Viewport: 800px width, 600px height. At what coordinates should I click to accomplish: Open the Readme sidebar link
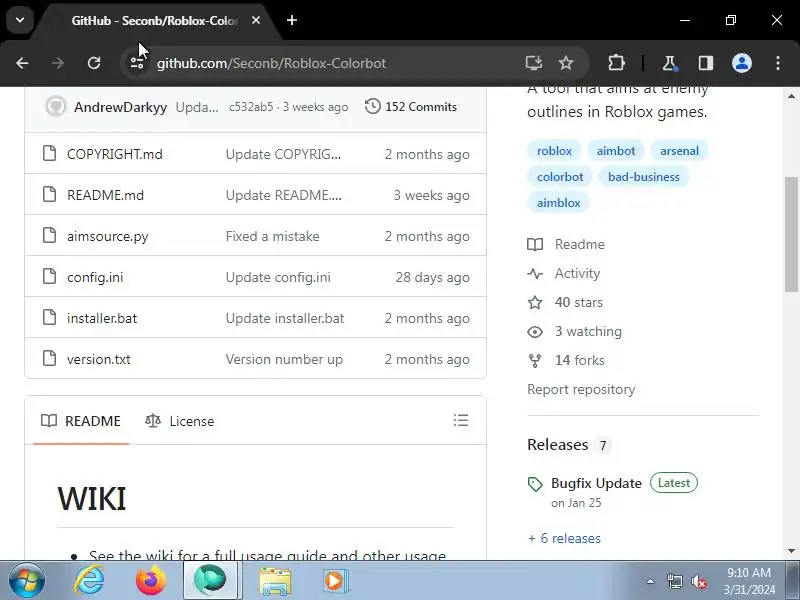[566, 244]
